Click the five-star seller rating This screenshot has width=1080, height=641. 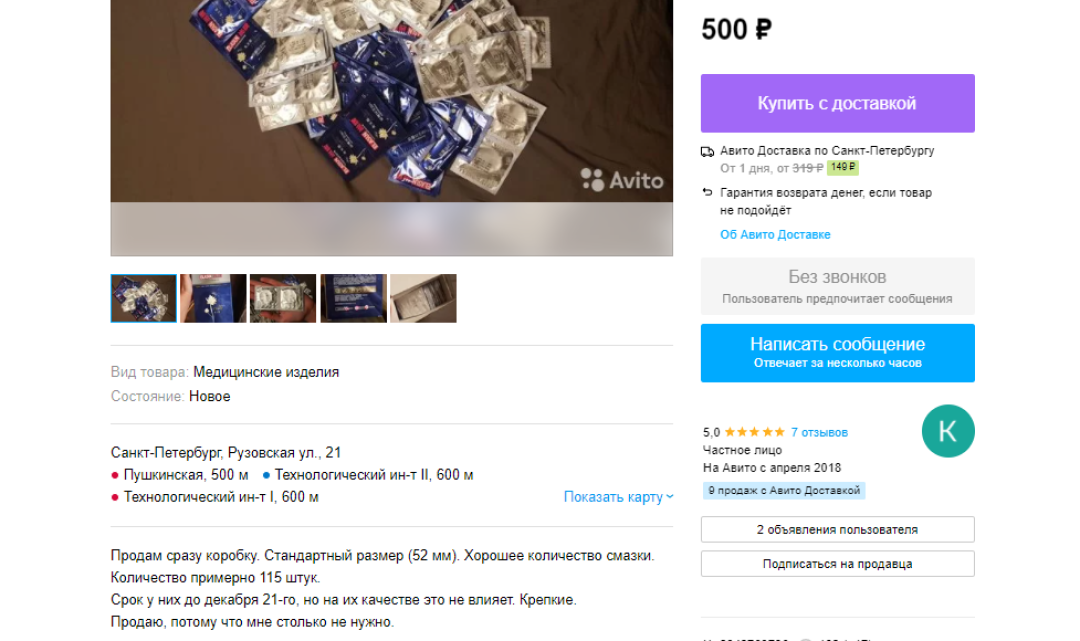click(754, 432)
